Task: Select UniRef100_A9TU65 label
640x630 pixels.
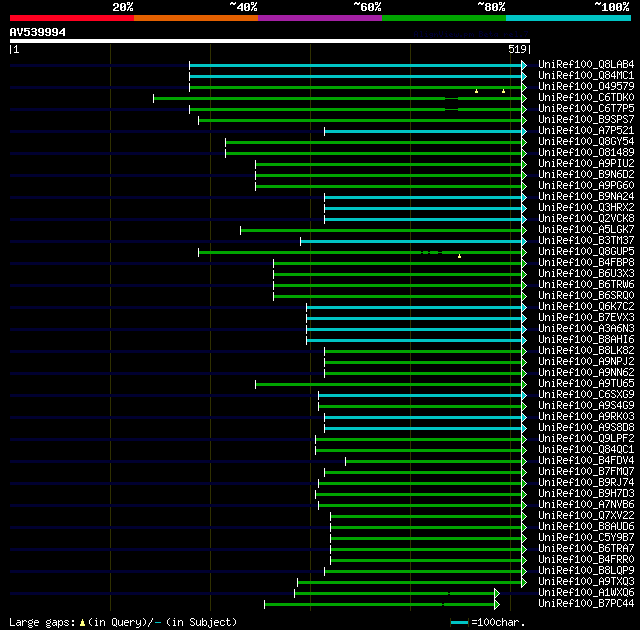Action: click(586, 384)
